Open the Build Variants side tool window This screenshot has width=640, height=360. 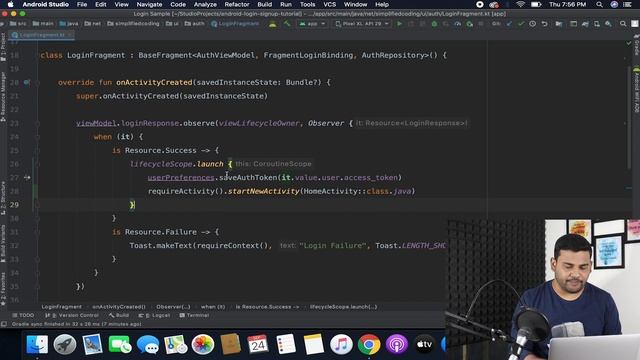coord(3,243)
